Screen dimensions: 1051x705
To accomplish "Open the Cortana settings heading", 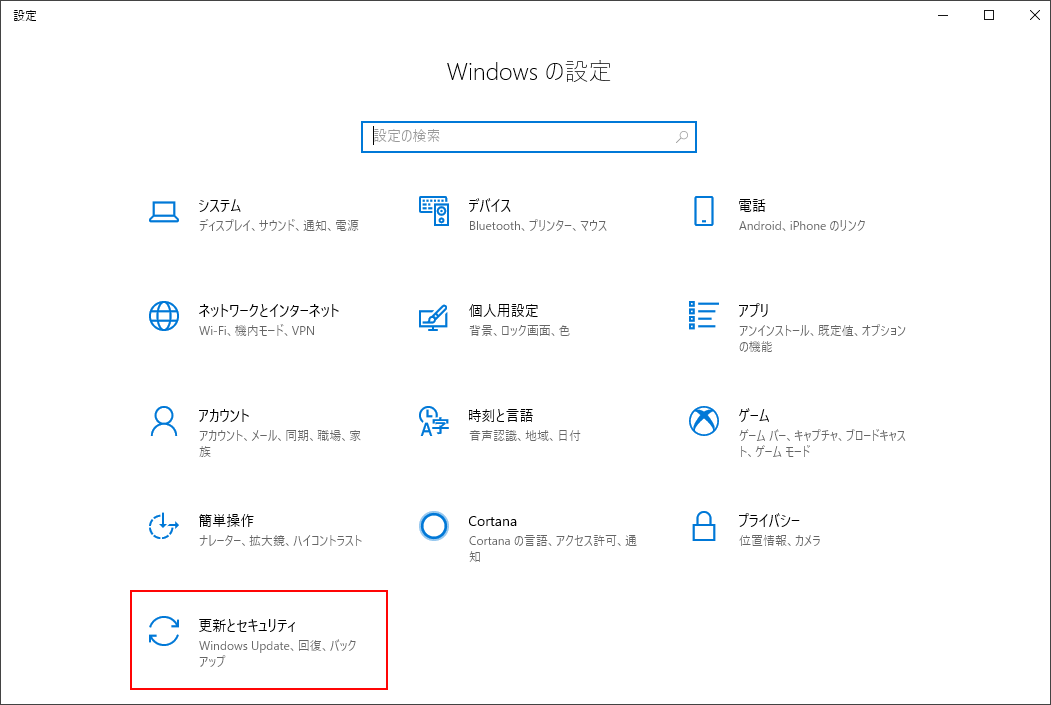I will 493,521.
